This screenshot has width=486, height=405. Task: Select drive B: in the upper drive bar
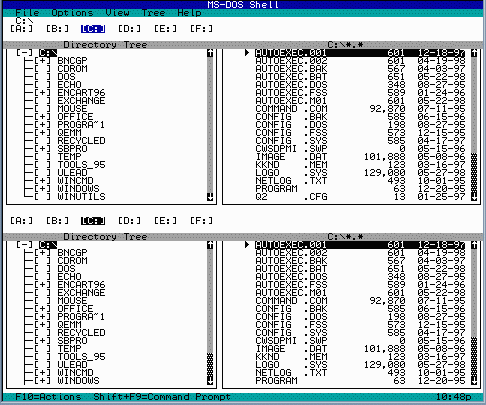point(58,29)
